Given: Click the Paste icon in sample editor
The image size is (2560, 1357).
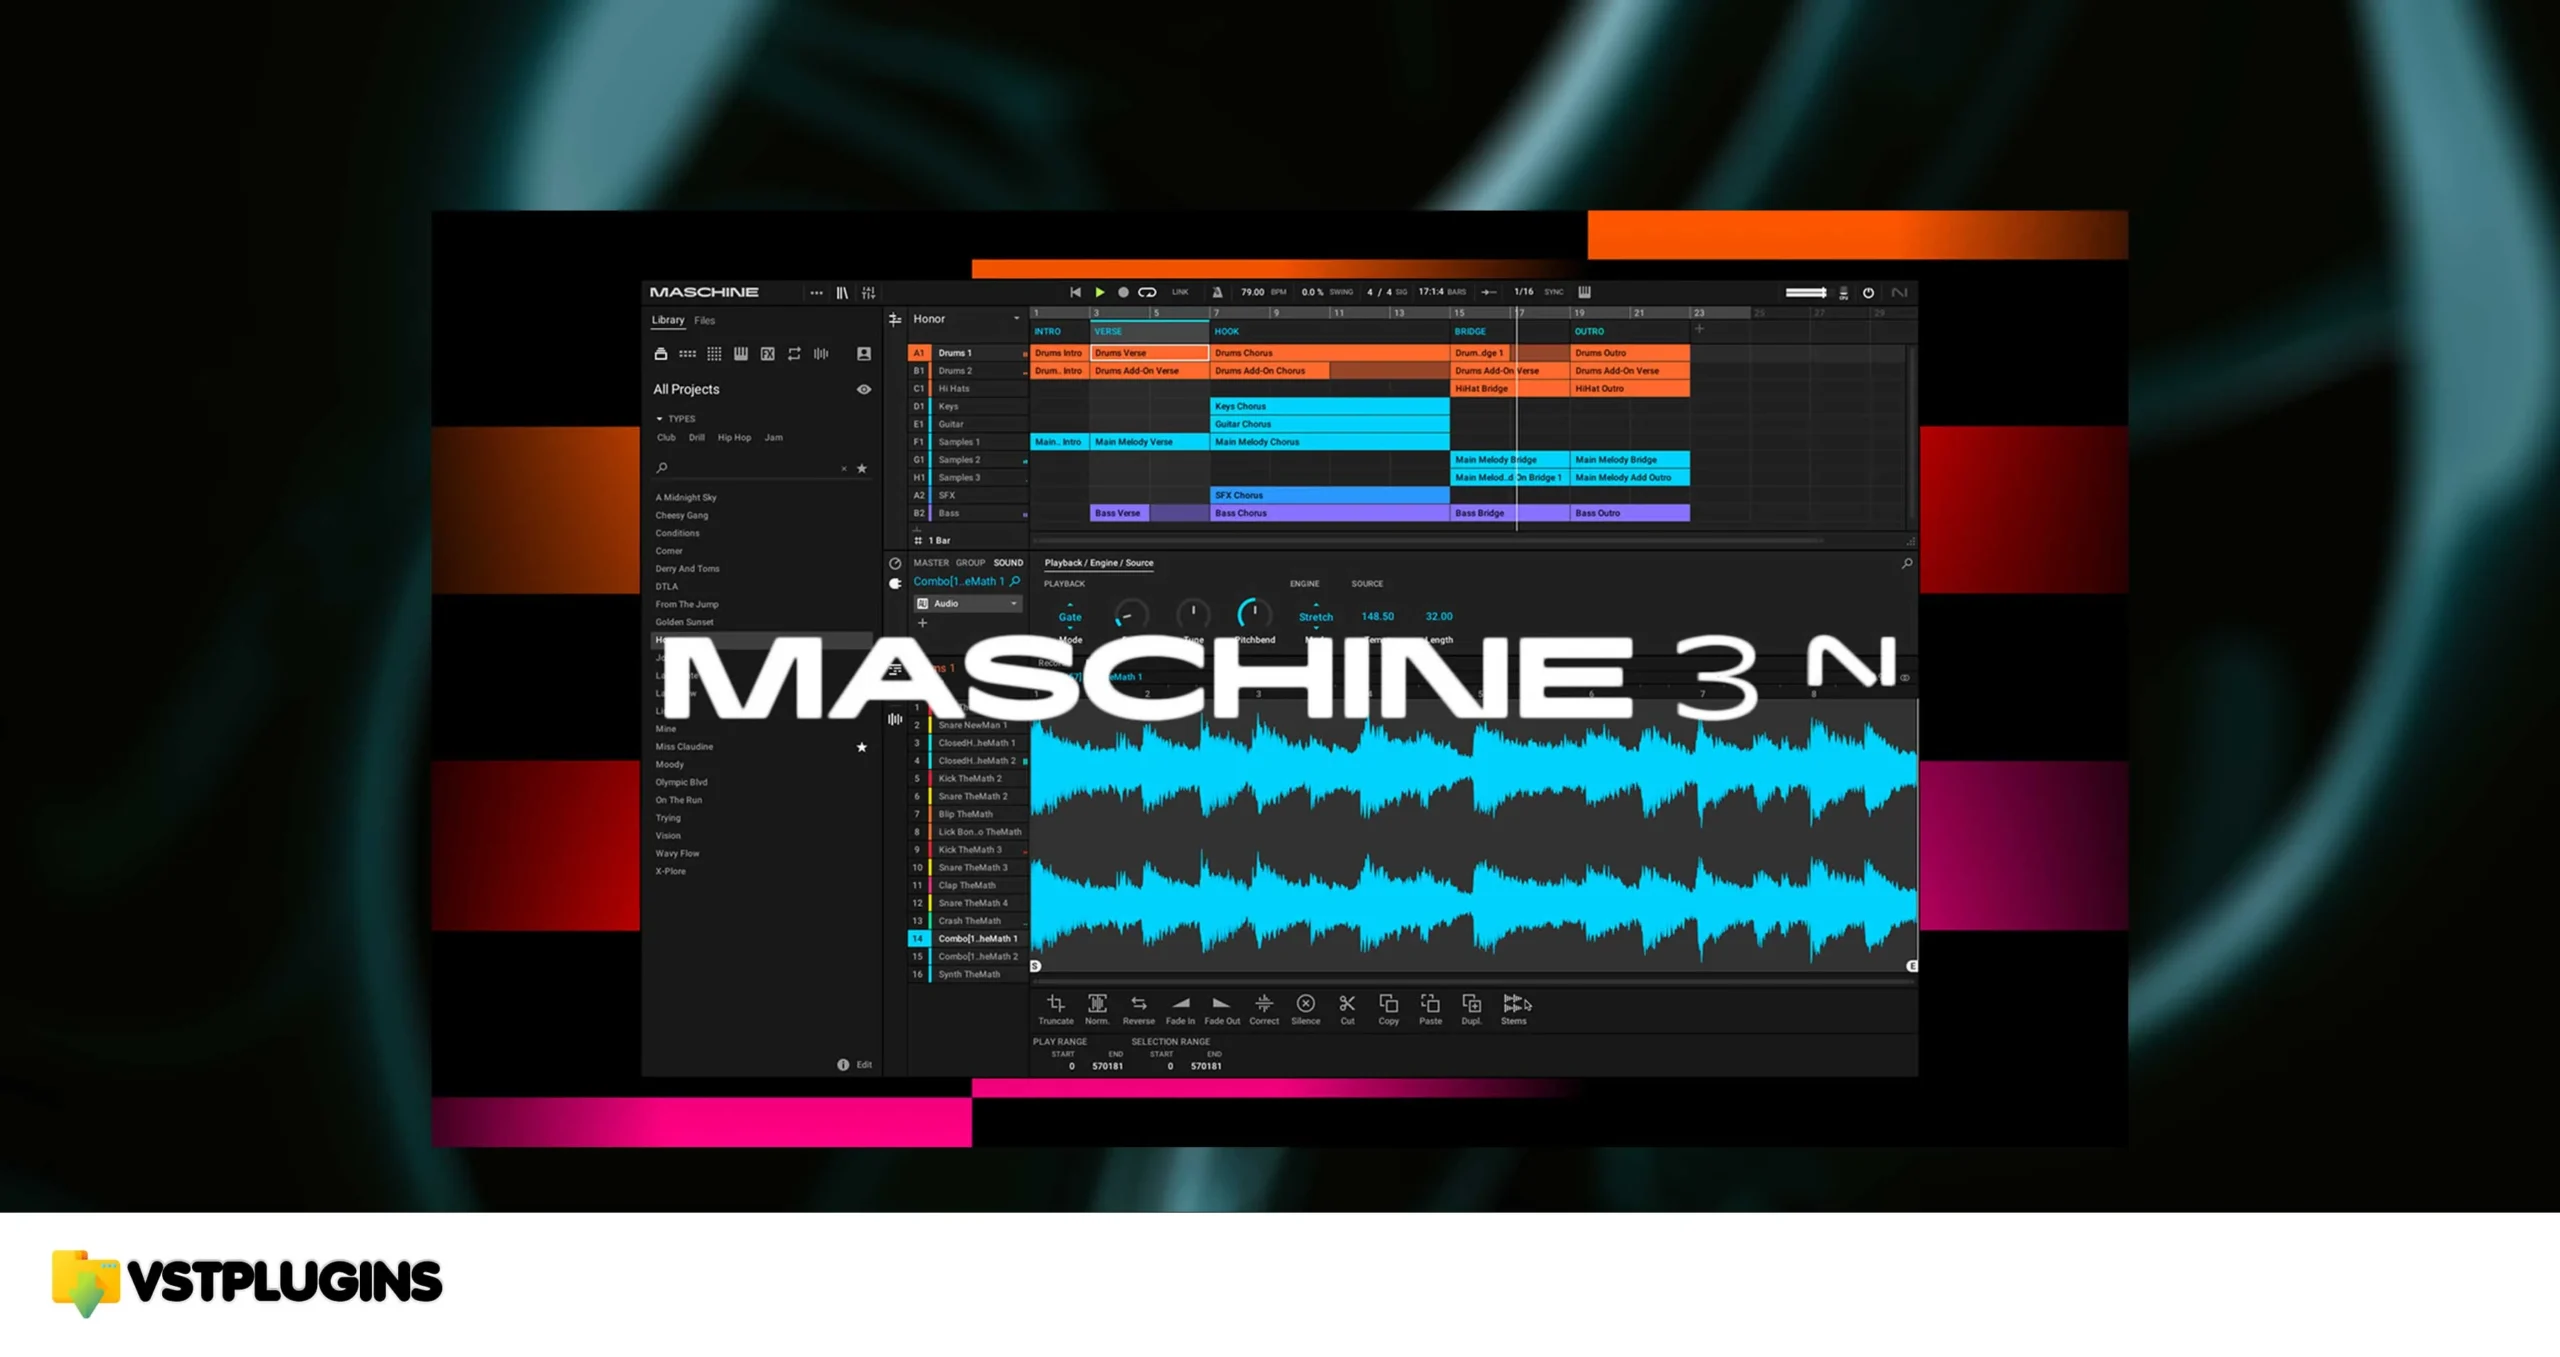Looking at the screenshot, I should pos(1430,1003).
